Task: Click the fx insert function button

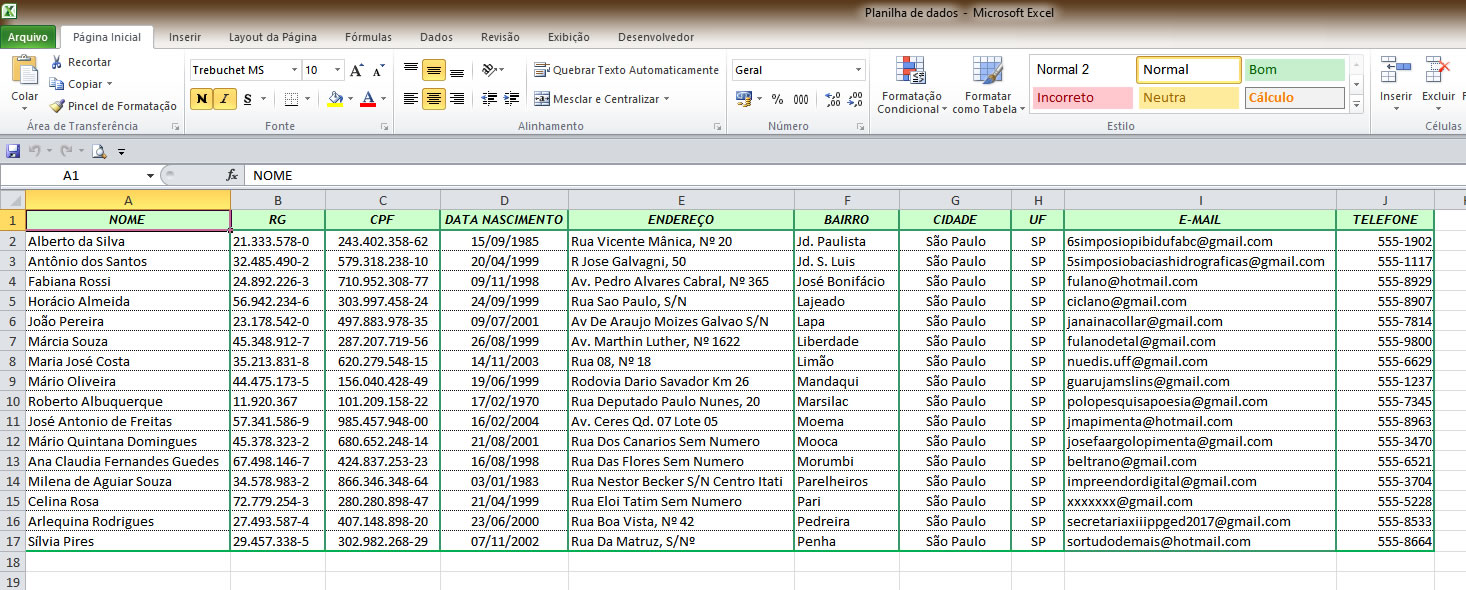Action: click(231, 175)
